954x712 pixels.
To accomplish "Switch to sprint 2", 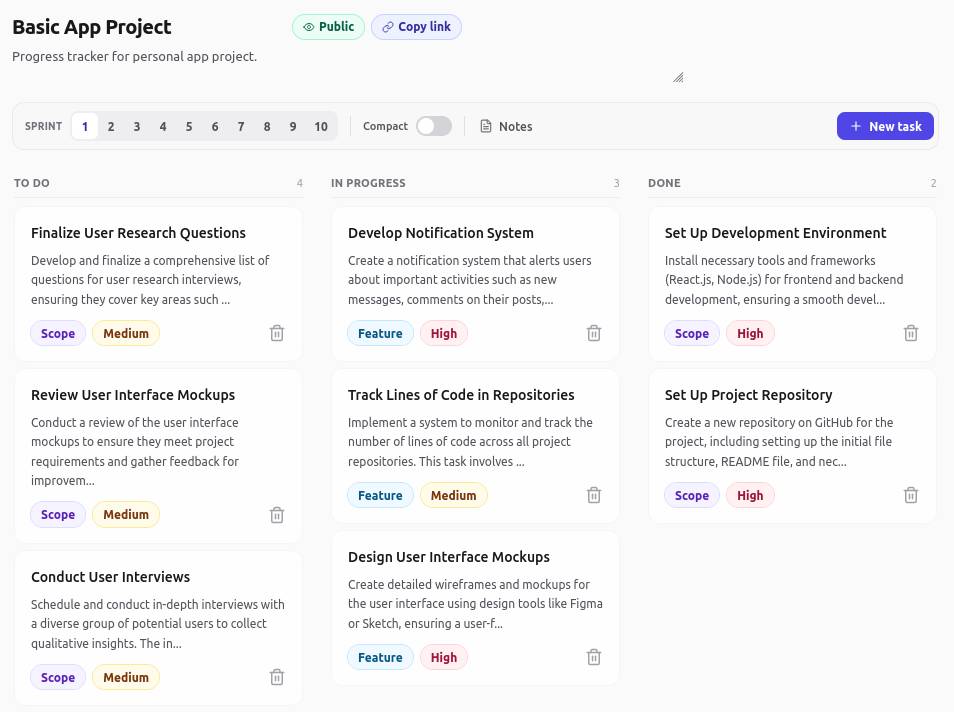I will [x=111, y=127].
